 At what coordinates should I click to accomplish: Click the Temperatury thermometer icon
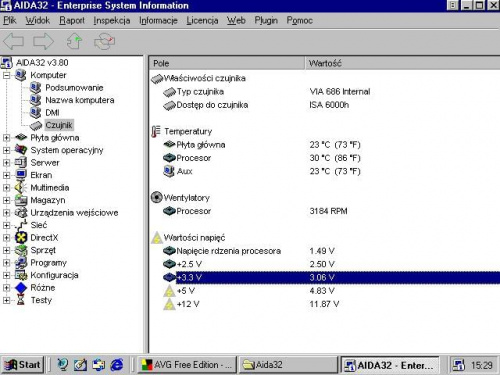click(x=155, y=131)
